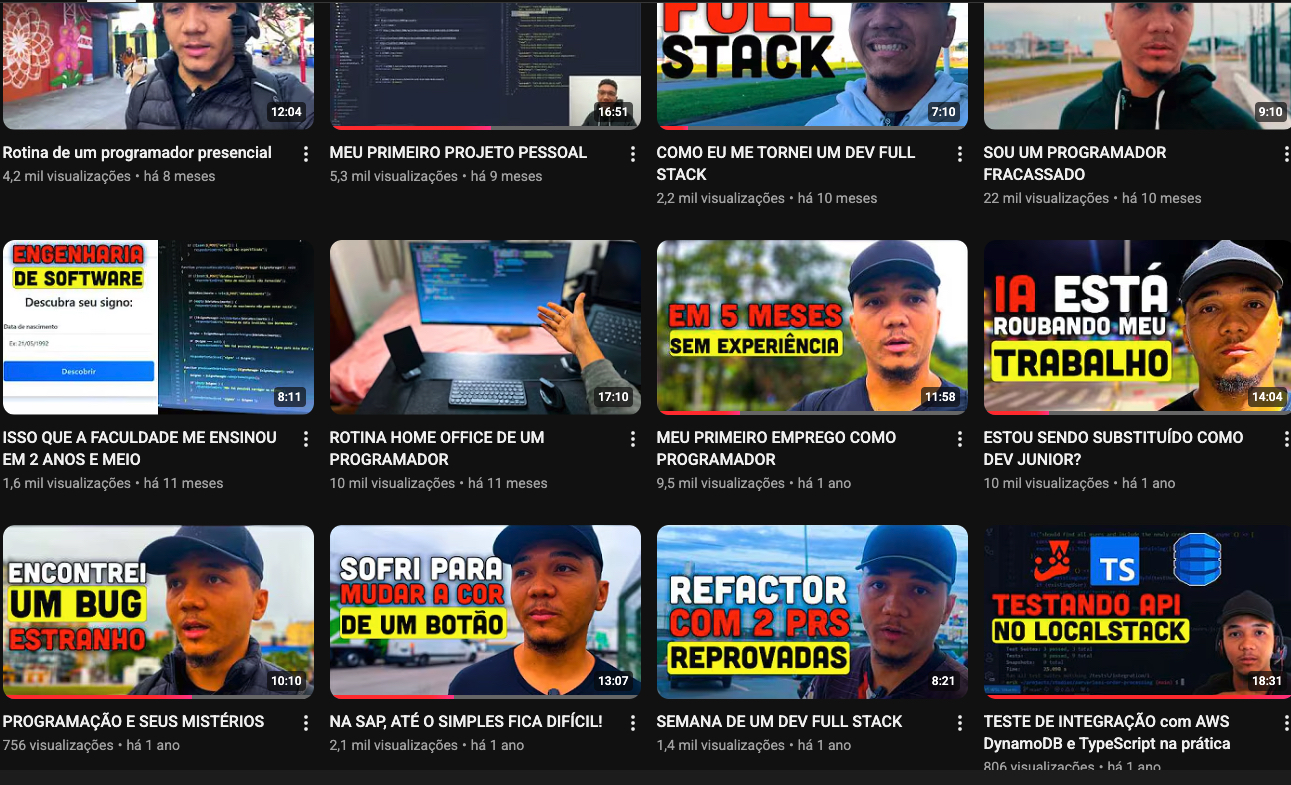The height and width of the screenshot is (785, 1291).
Task: Click the 8:11 duration badge
Action: 289,397
